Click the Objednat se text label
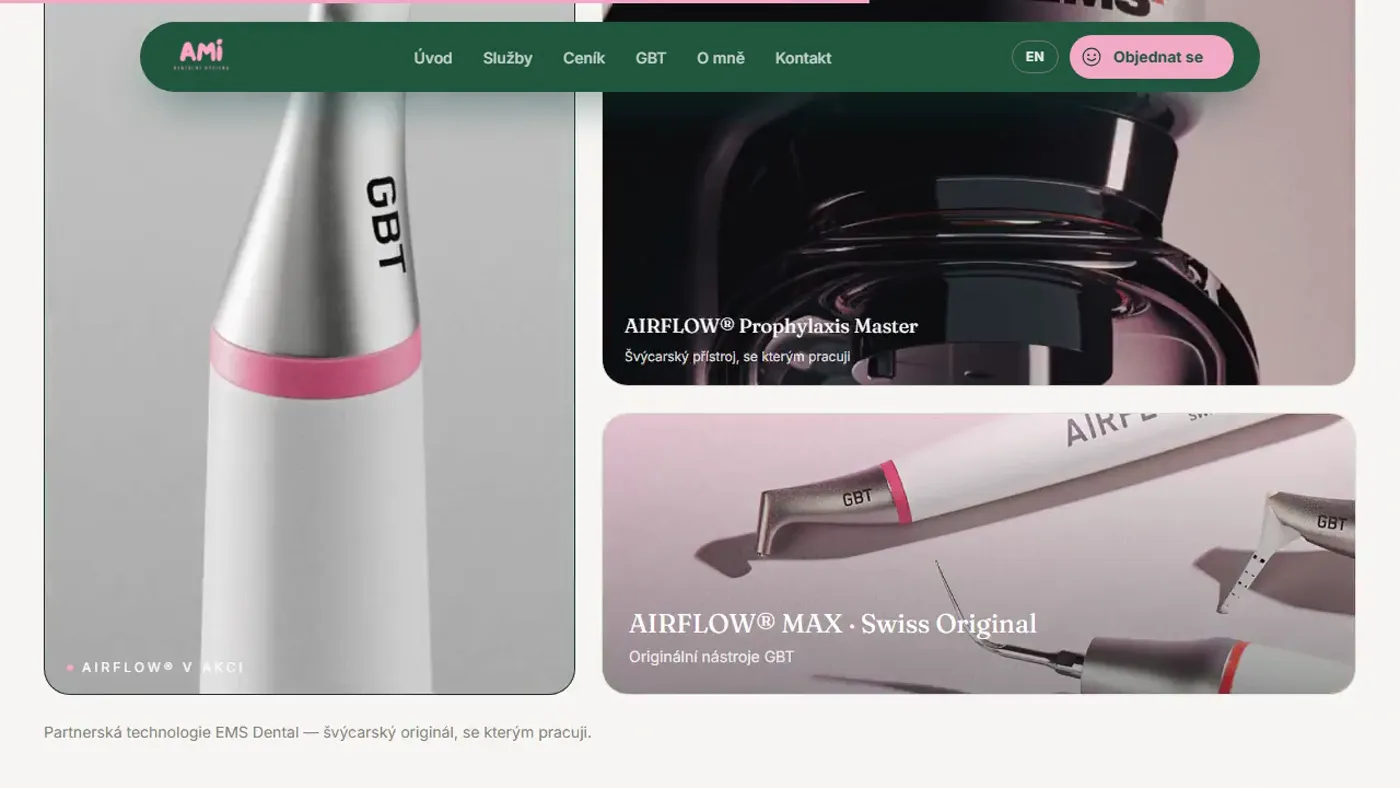1400x788 pixels. (1158, 57)
